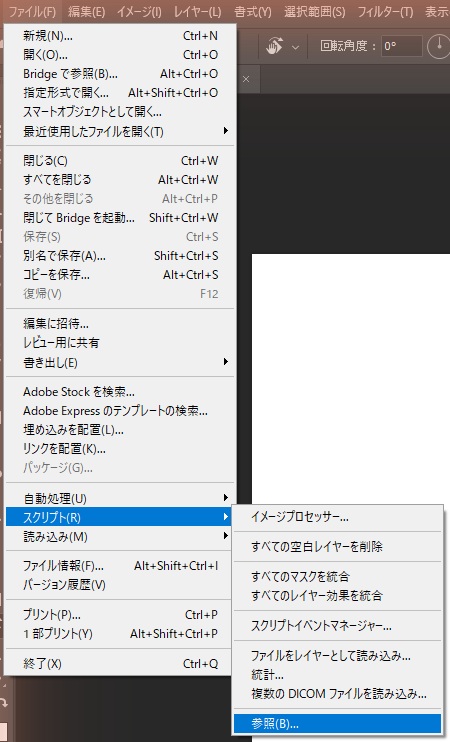Choose 1 部プリント(Y)
This screenshot has width=450, height=742.
click(x=120, y=633)
